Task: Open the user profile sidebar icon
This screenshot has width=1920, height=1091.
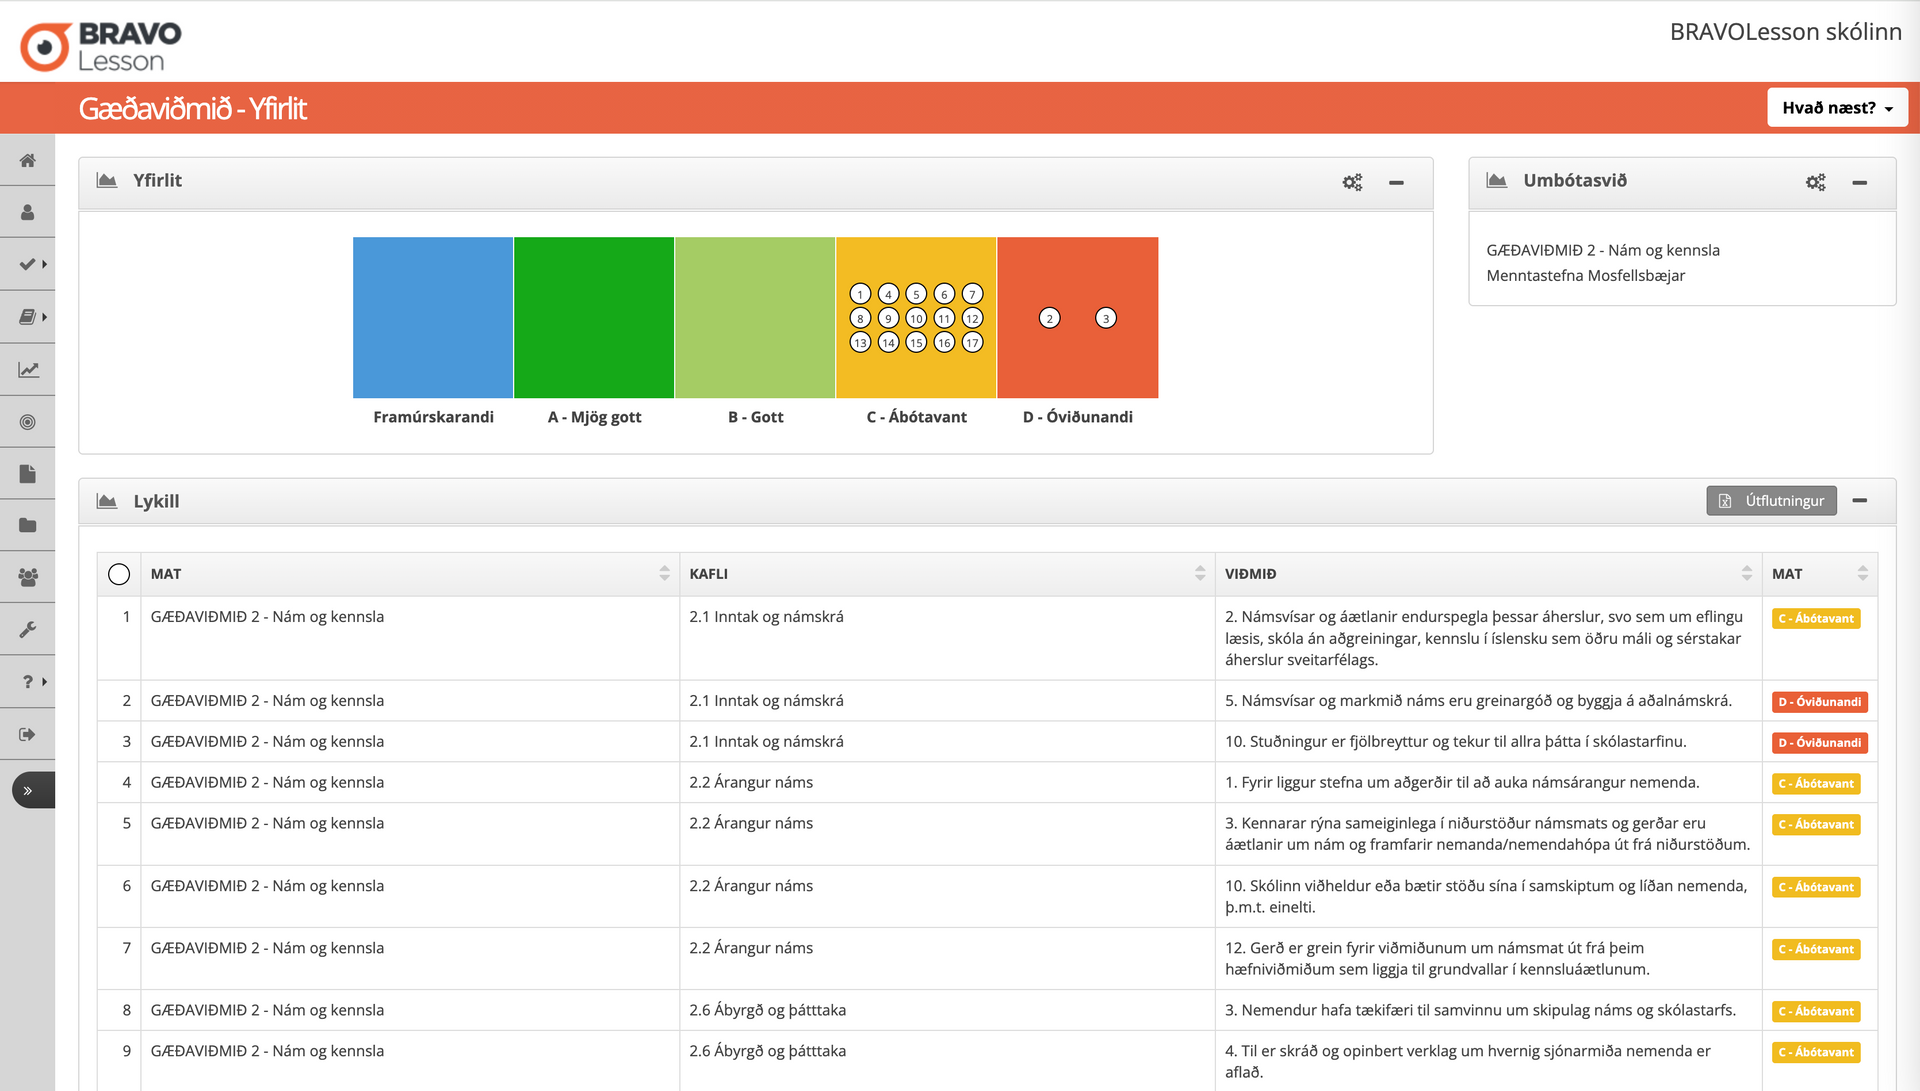Action: (28, 212)
